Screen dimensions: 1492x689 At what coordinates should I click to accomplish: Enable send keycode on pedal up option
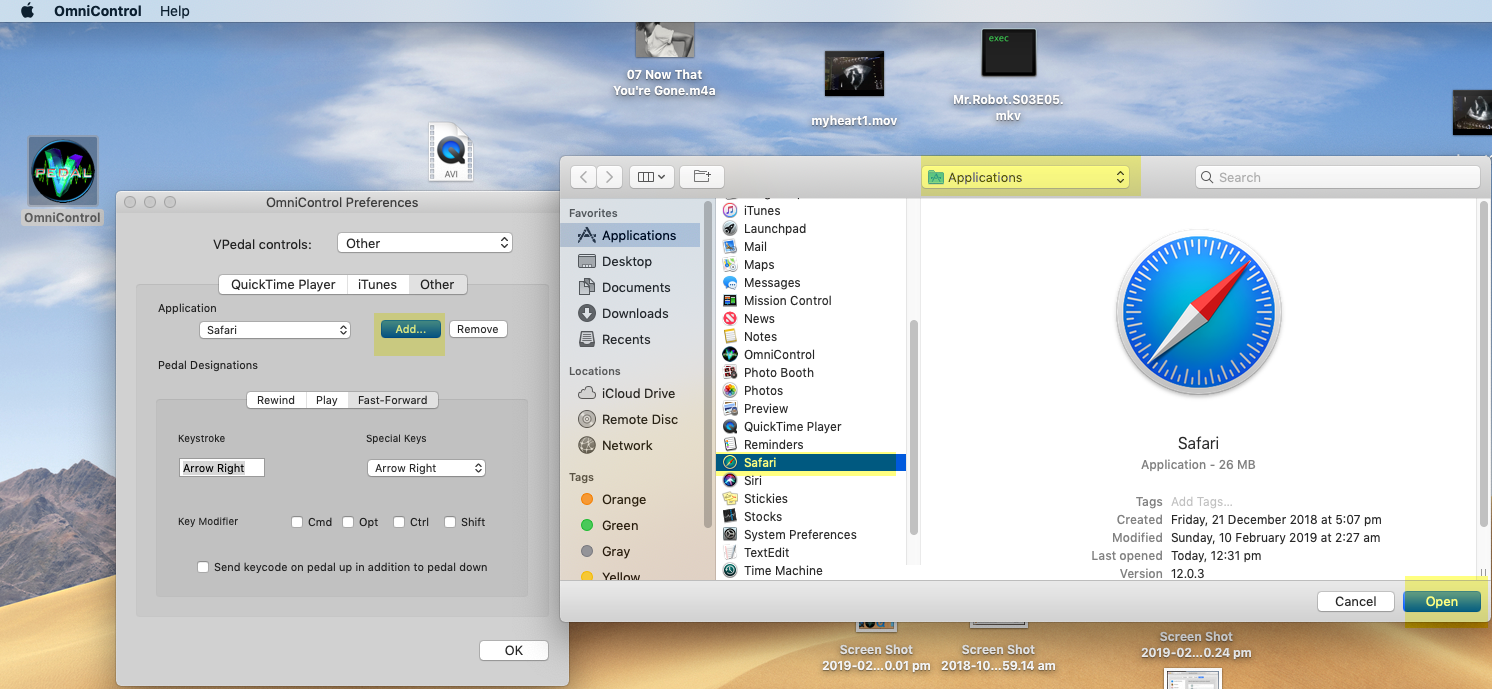coord(203,566)
